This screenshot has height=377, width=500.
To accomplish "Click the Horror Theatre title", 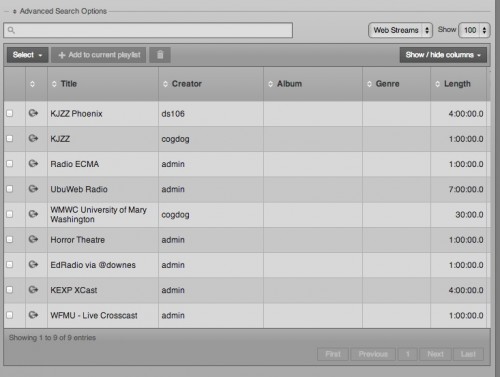I will point(78,240).
